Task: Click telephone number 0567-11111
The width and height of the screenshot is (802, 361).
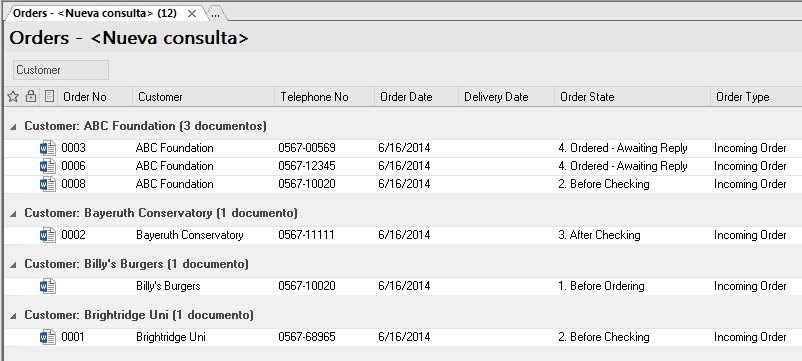Action: [x=306, y=235]
